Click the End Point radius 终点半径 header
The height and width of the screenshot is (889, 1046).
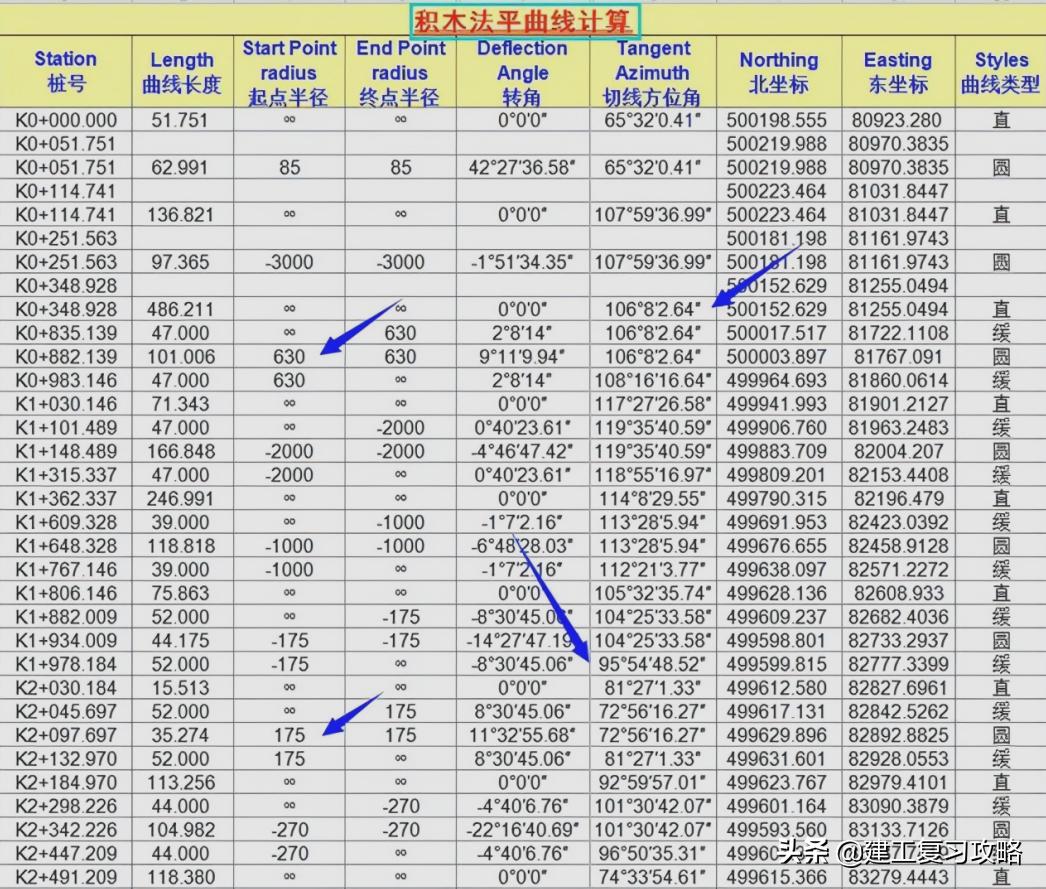tap(400, 72)
